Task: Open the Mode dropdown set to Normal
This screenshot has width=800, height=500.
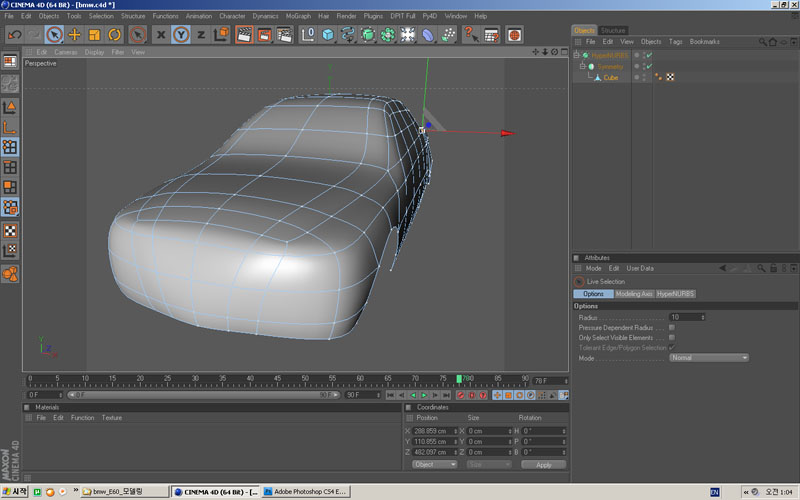Action: [x=709, y=357]
